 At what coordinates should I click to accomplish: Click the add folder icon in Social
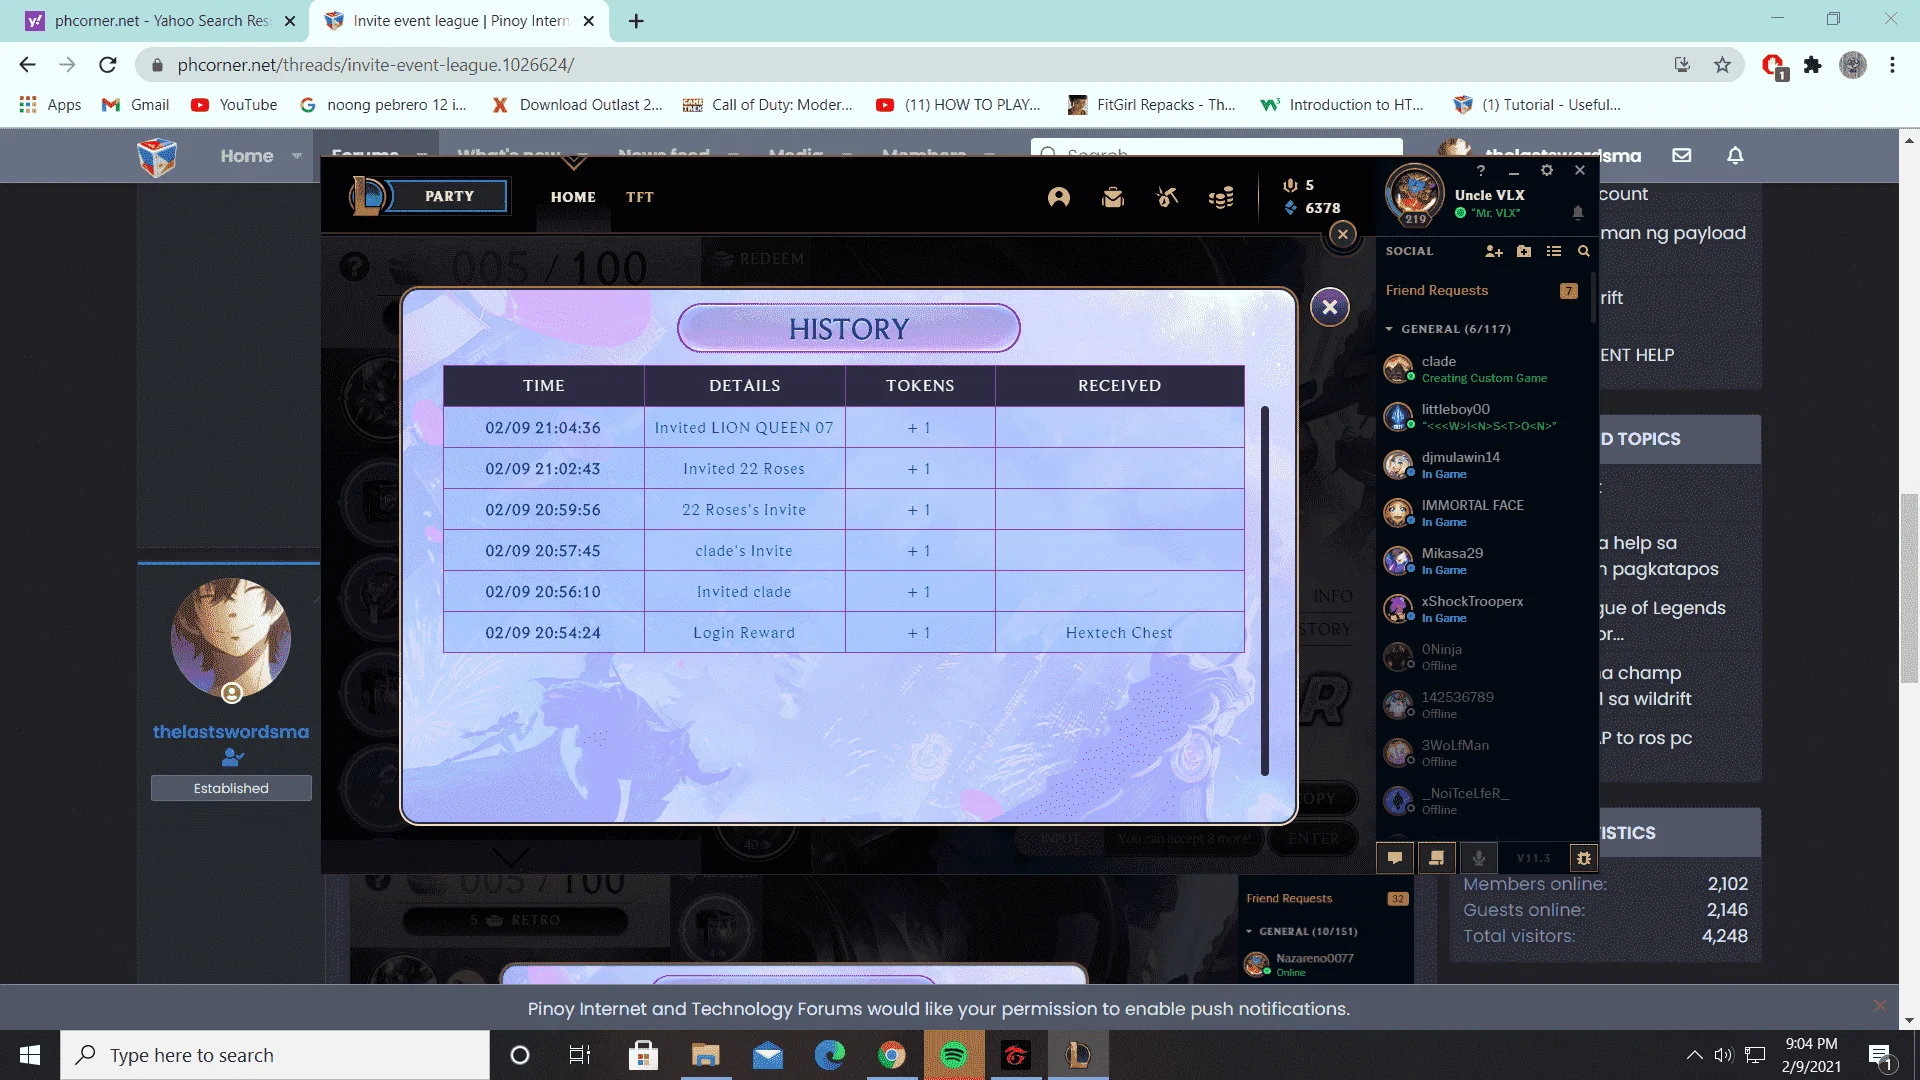(x=1524, y=251)
